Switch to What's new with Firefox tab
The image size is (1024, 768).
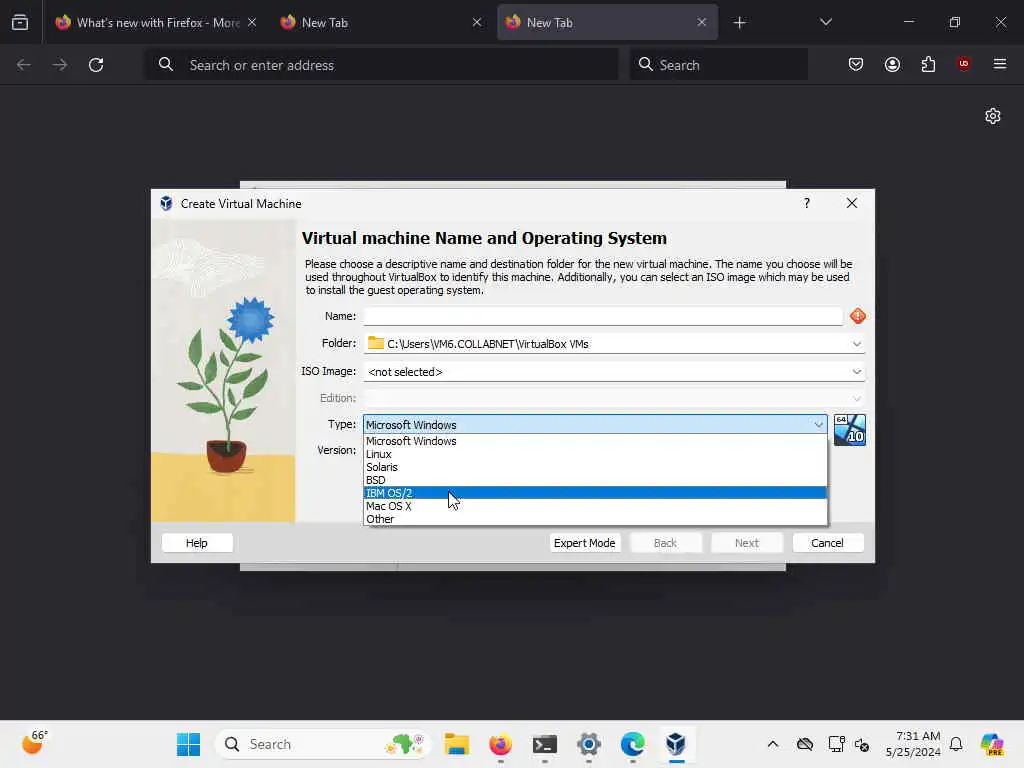(x=158, y=23)
